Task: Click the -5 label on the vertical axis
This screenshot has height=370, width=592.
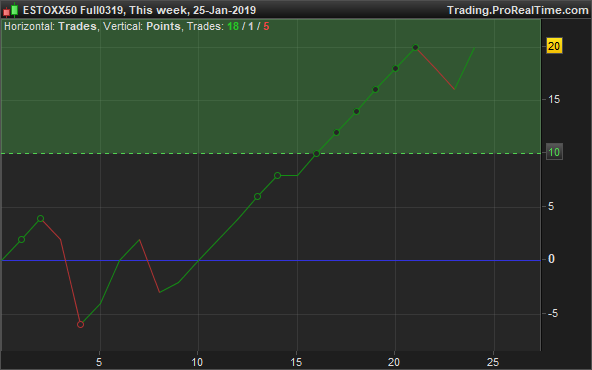Action: pyautogui.click(x=552, y=313)
